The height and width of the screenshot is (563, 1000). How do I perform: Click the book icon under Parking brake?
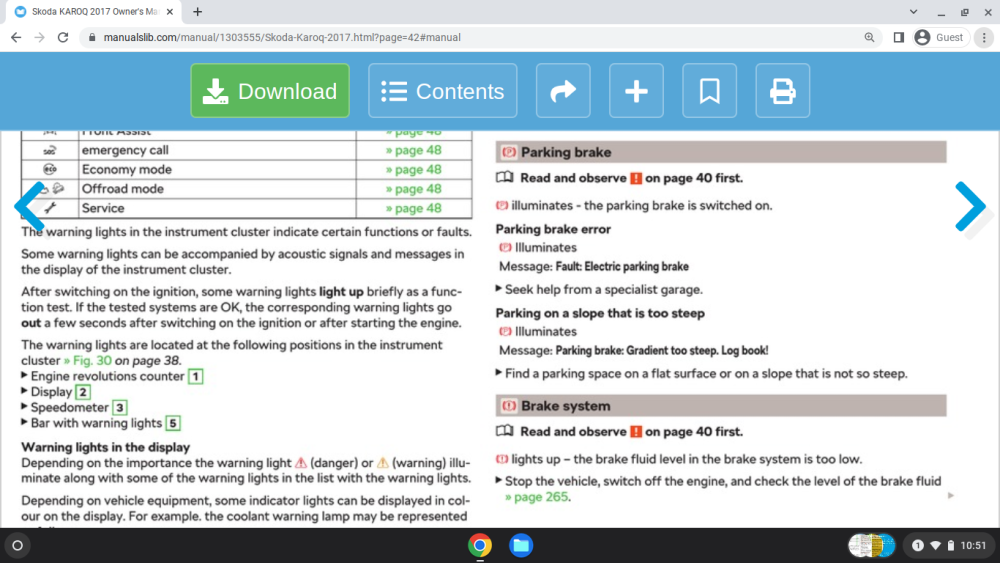point(504,177)
